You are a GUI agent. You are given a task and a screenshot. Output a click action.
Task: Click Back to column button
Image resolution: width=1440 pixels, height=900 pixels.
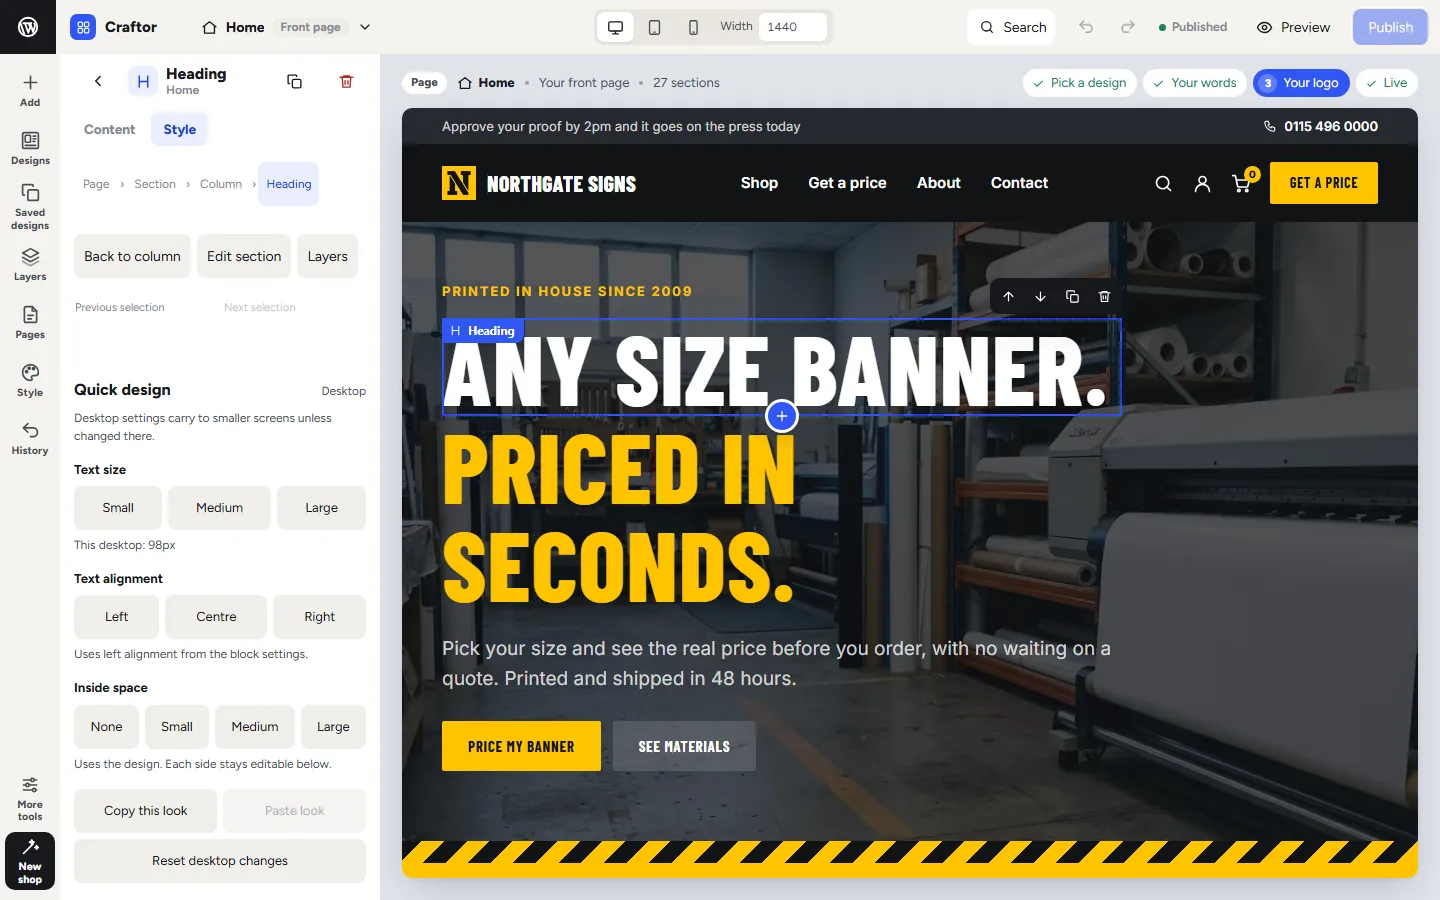pos(132,256)
